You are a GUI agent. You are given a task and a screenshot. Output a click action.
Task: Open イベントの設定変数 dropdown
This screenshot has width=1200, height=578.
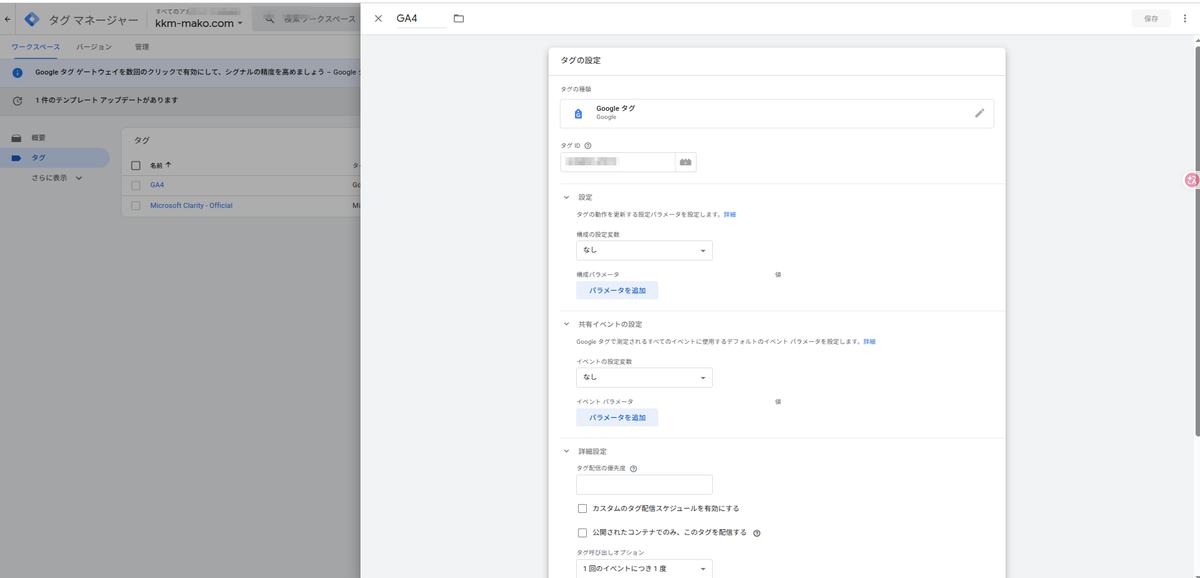[x=644, y=377]
